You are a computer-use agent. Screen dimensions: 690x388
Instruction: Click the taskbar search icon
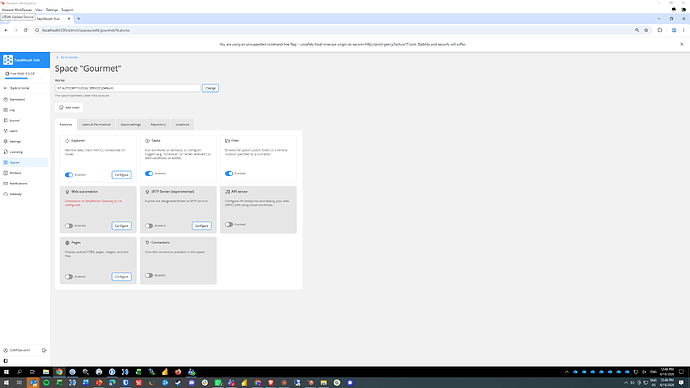coord(19,372)
